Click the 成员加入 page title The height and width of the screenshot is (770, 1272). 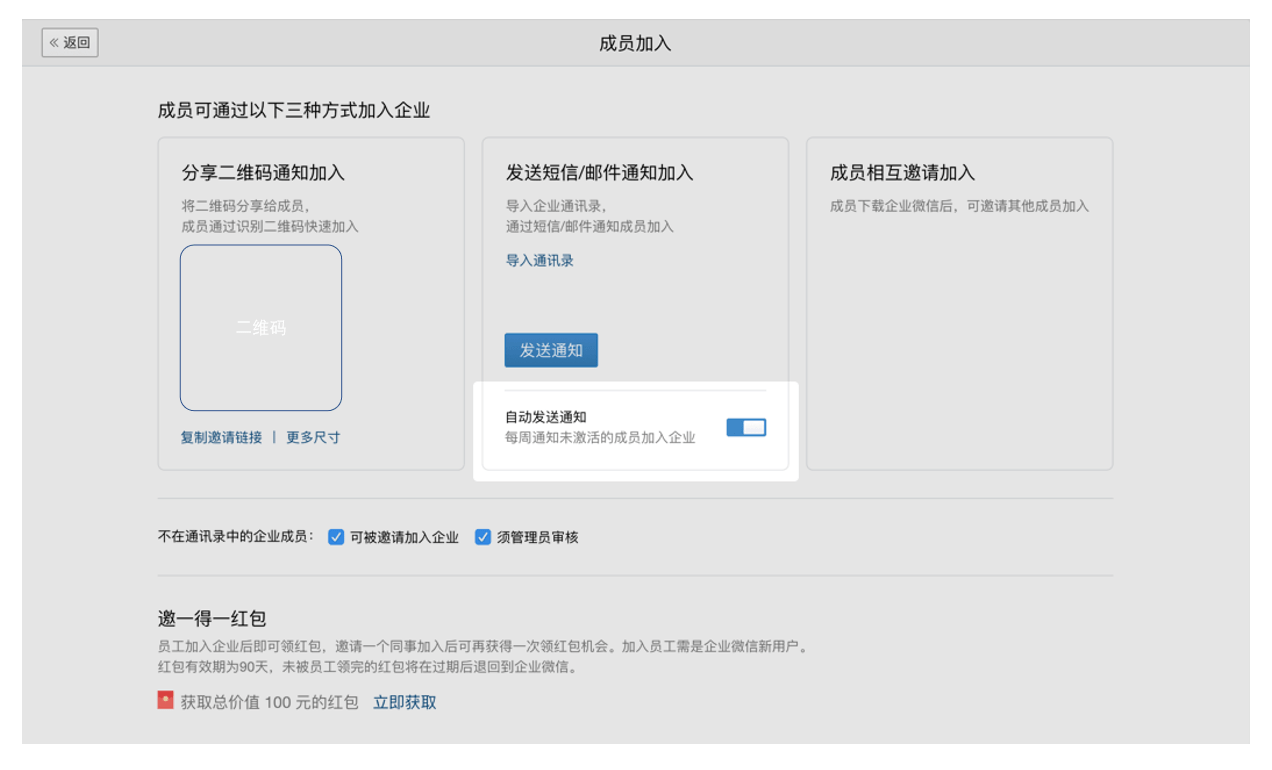point(635,44)
